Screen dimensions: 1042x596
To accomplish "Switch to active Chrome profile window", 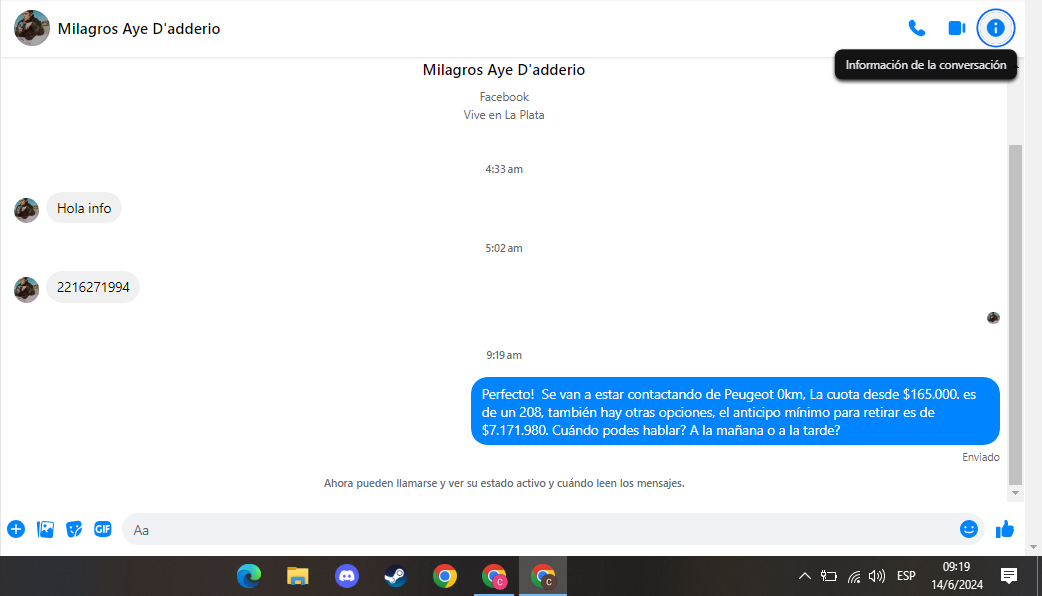I will (x=543, y=575).
